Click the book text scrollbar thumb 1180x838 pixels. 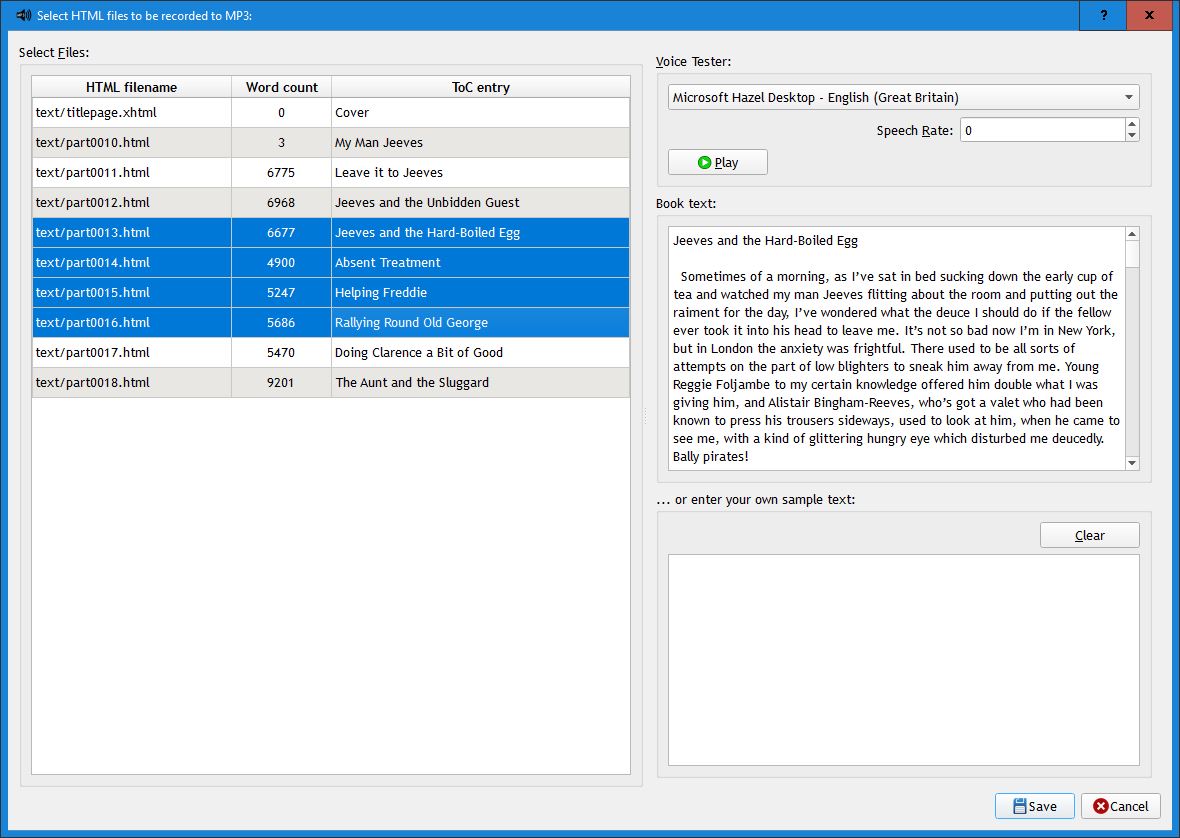point(1132,254)
